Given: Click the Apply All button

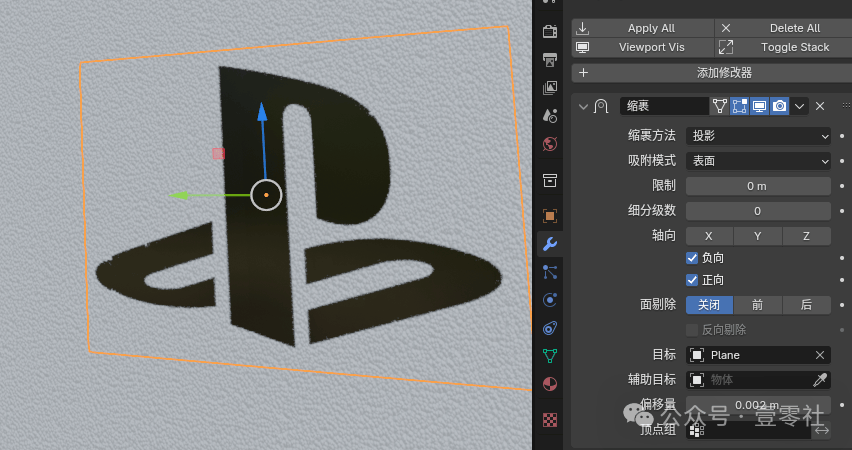Looking at the screenshot, I should tap(643, 28).
